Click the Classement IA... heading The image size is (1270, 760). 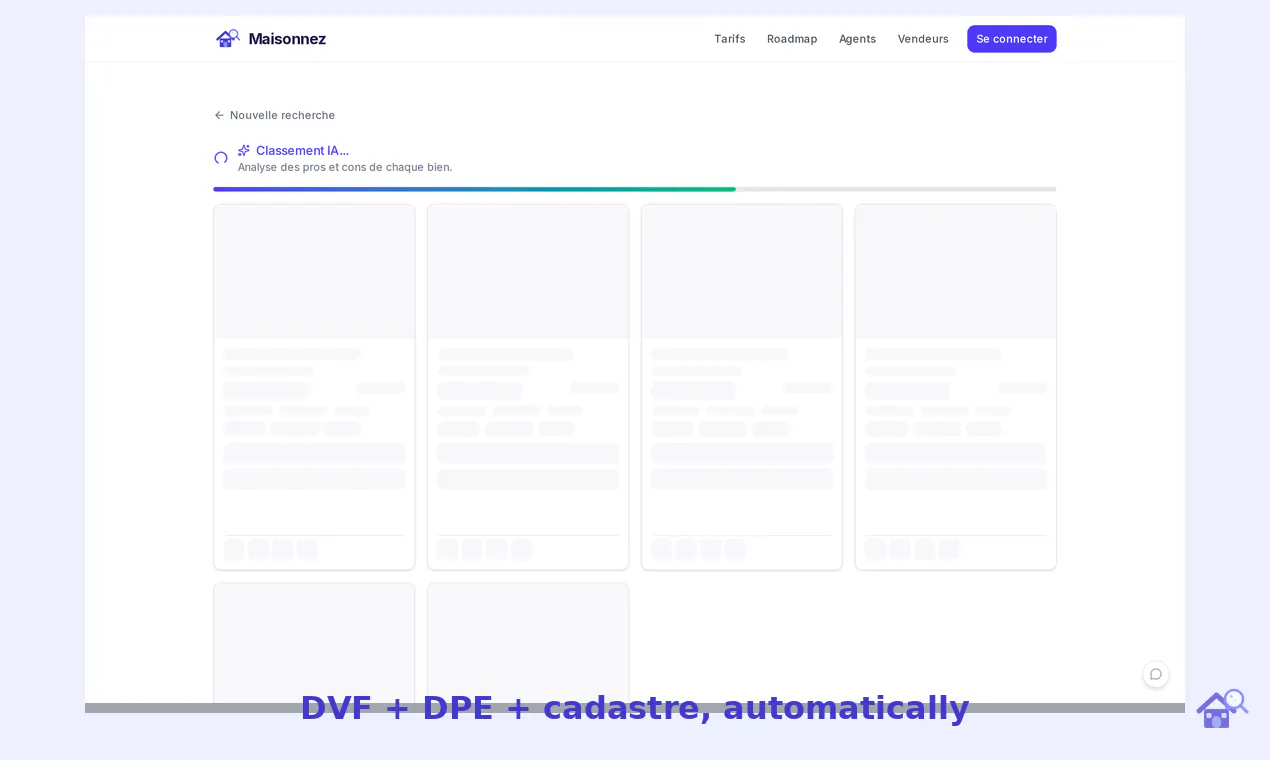302,150
